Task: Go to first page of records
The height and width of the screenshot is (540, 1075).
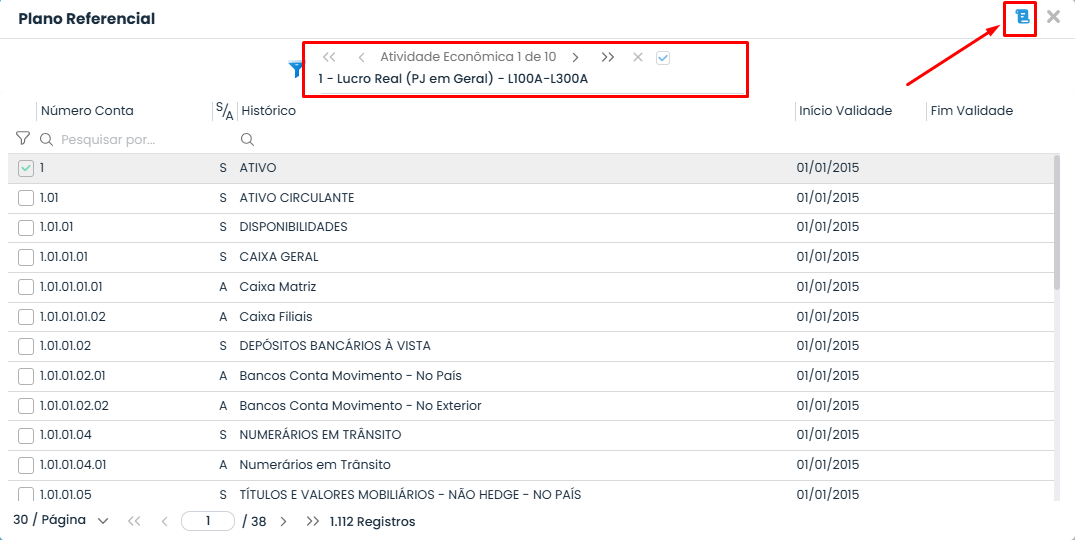Action: click(x=134, y=521)
